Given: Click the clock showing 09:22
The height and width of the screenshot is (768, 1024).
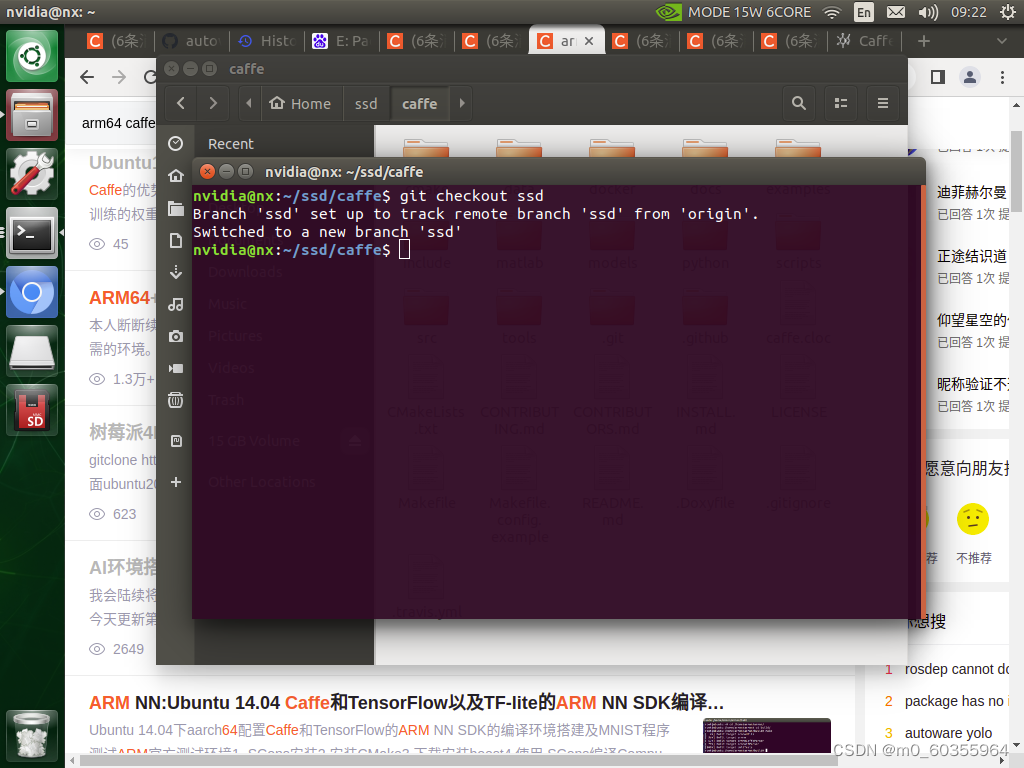Looking at the screenshot, I should (x=968, y=12).
